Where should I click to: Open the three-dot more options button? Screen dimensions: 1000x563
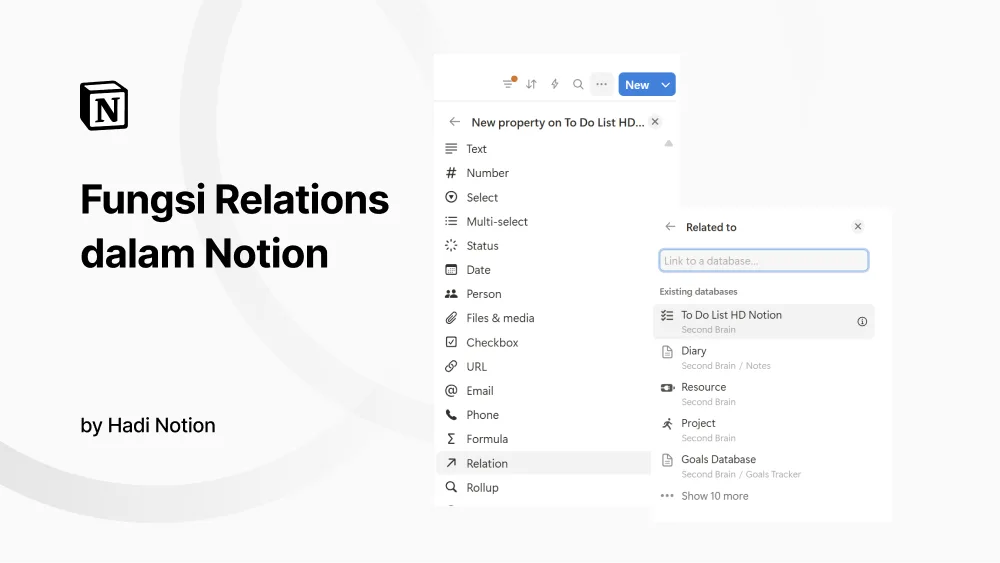click(601, 84)
